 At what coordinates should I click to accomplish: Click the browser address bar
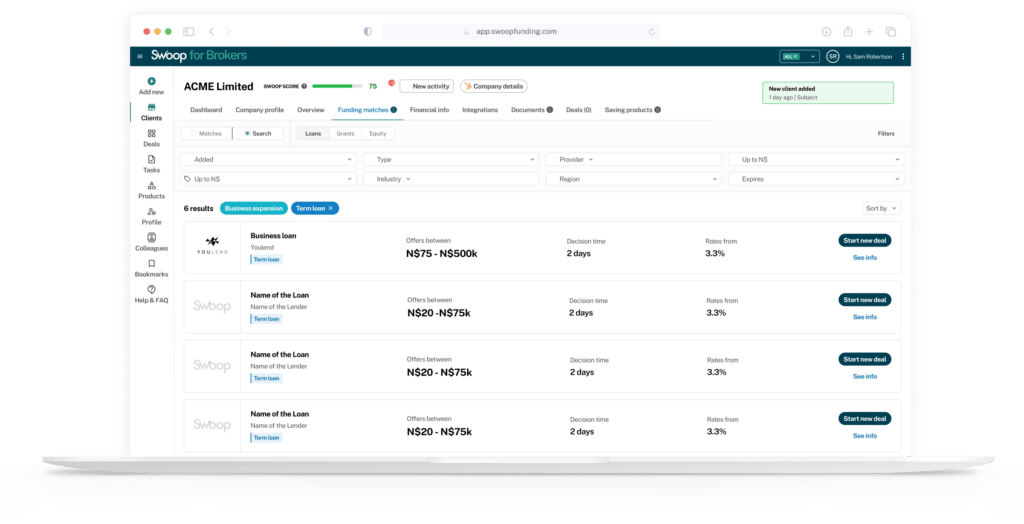(x=520, y=31)
